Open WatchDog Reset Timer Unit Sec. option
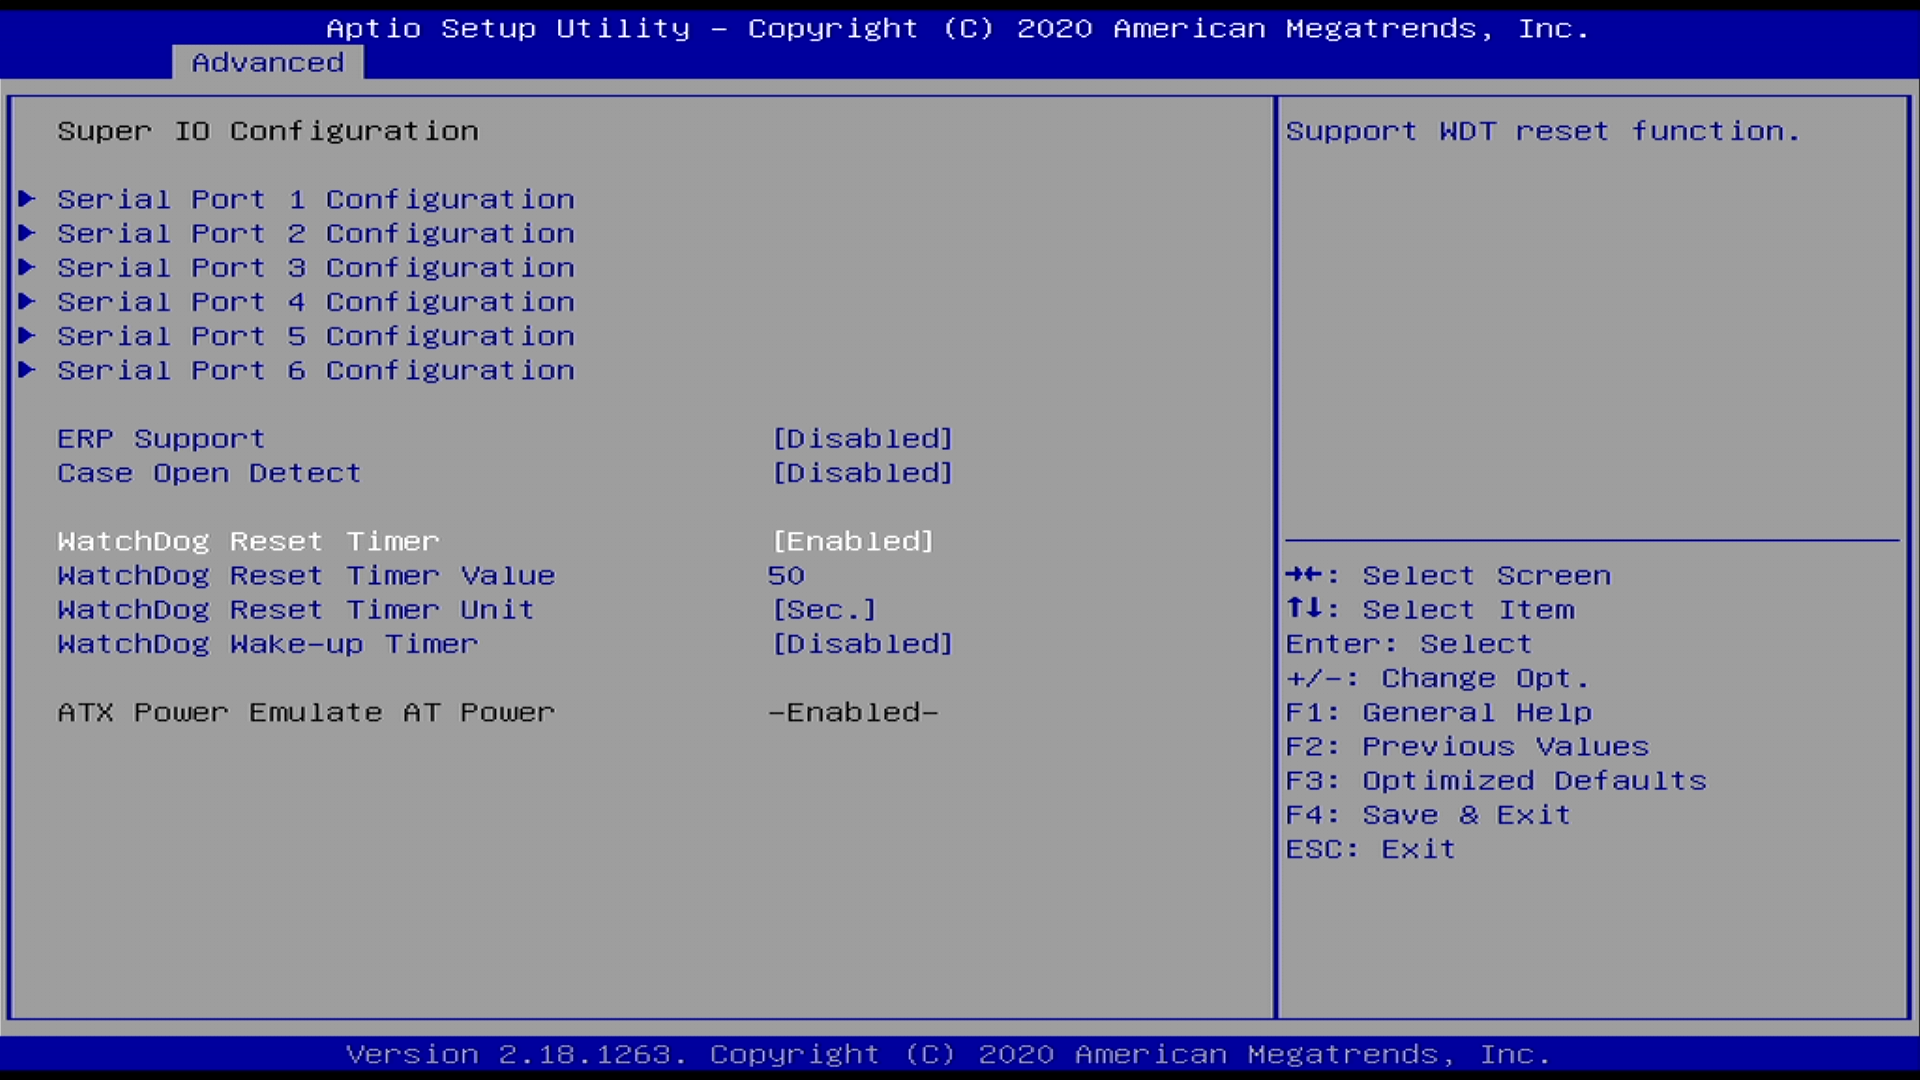Screen dimensions: 1920x1080 point(824,610)
